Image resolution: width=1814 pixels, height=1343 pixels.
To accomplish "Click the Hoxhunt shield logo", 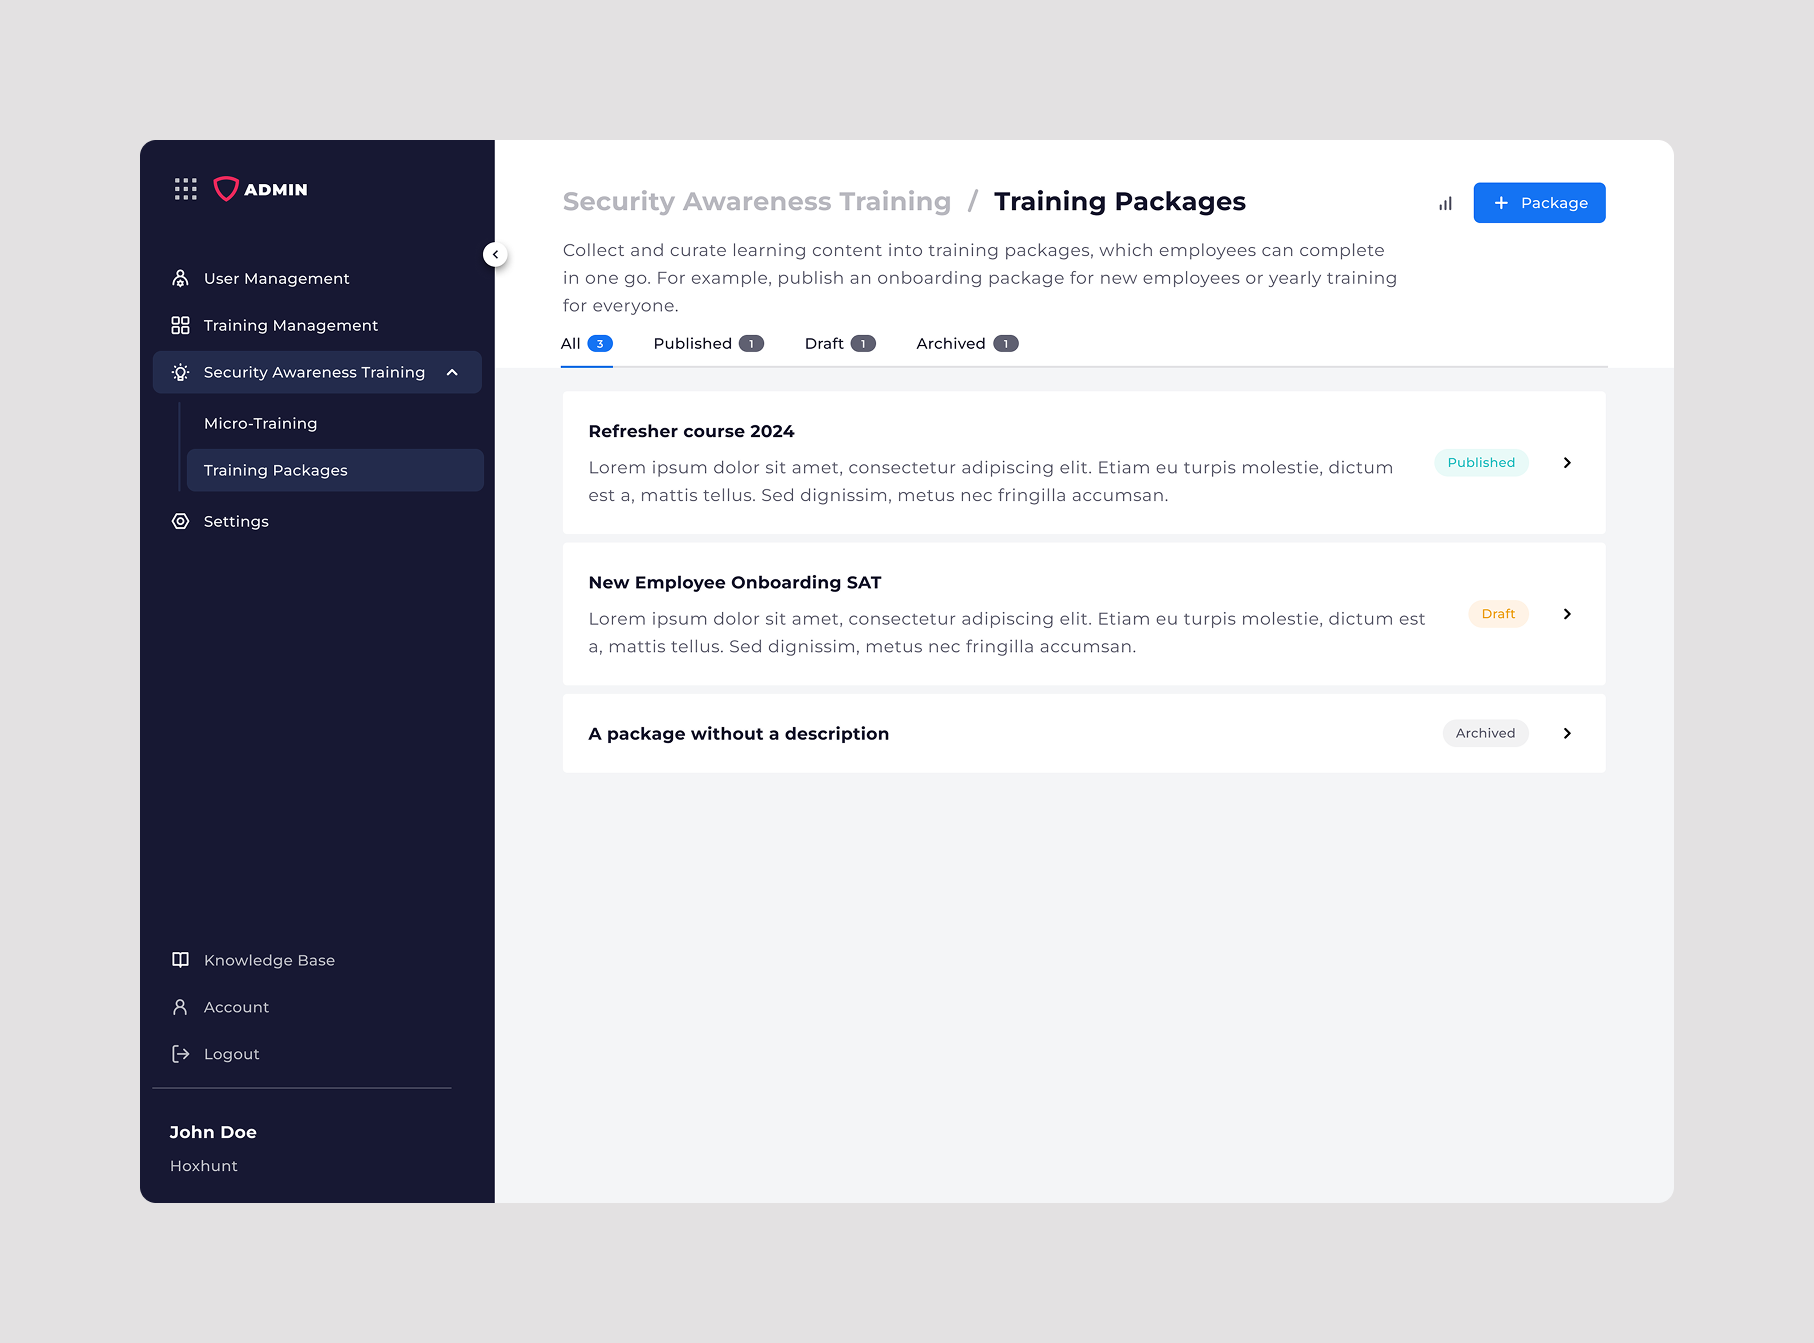I will tap(226, 189).
